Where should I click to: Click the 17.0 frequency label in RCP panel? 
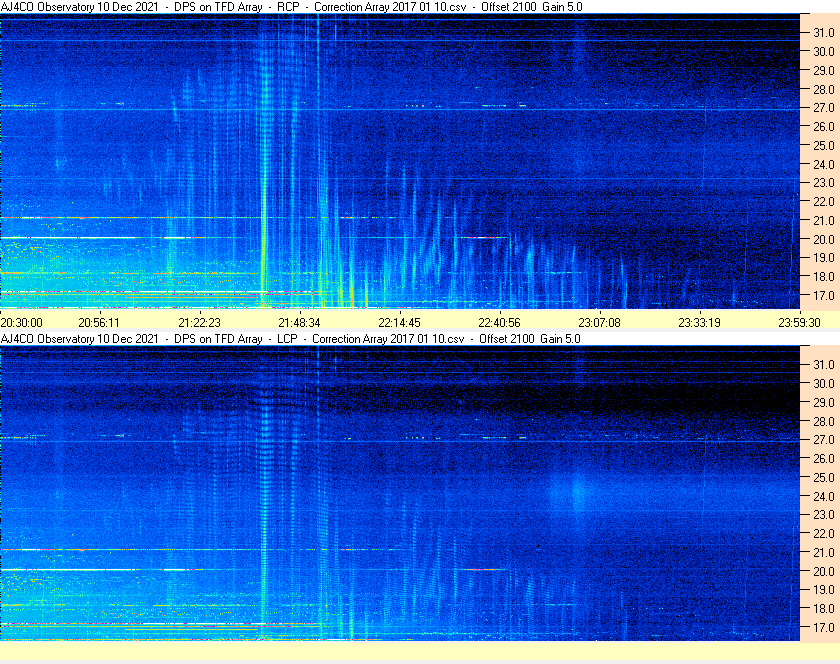pyautogui.click(x=824, y=295)
